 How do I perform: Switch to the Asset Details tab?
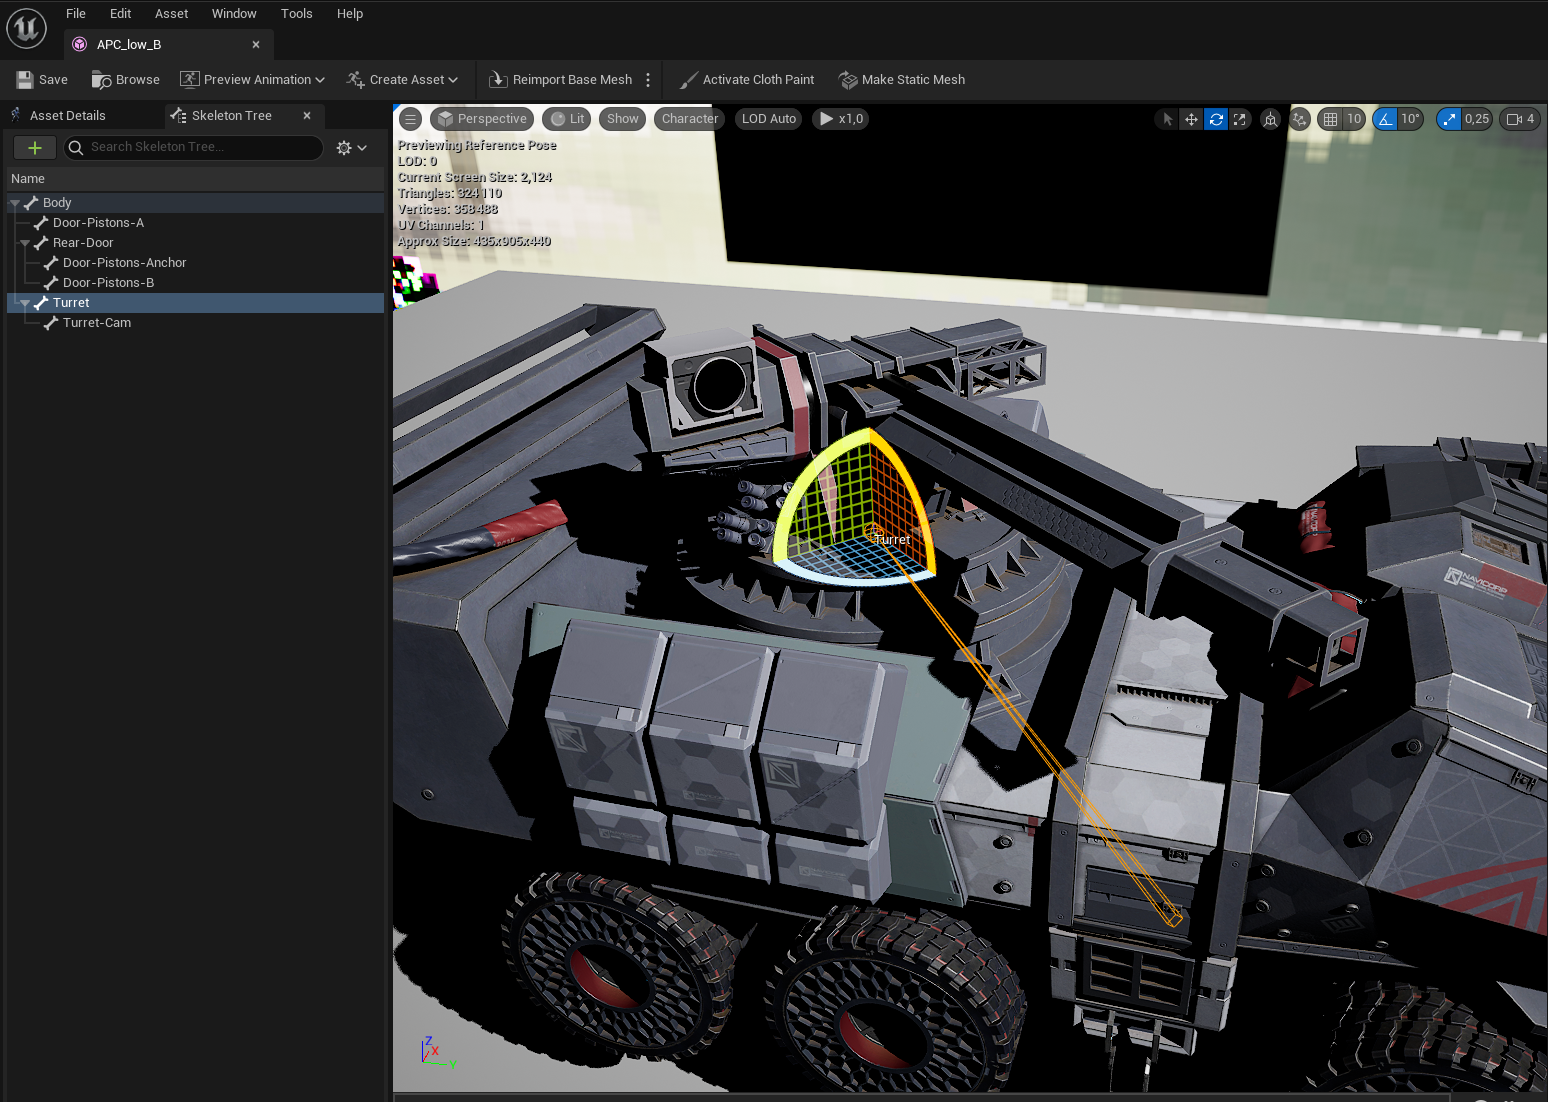click(x=67, y=116)
